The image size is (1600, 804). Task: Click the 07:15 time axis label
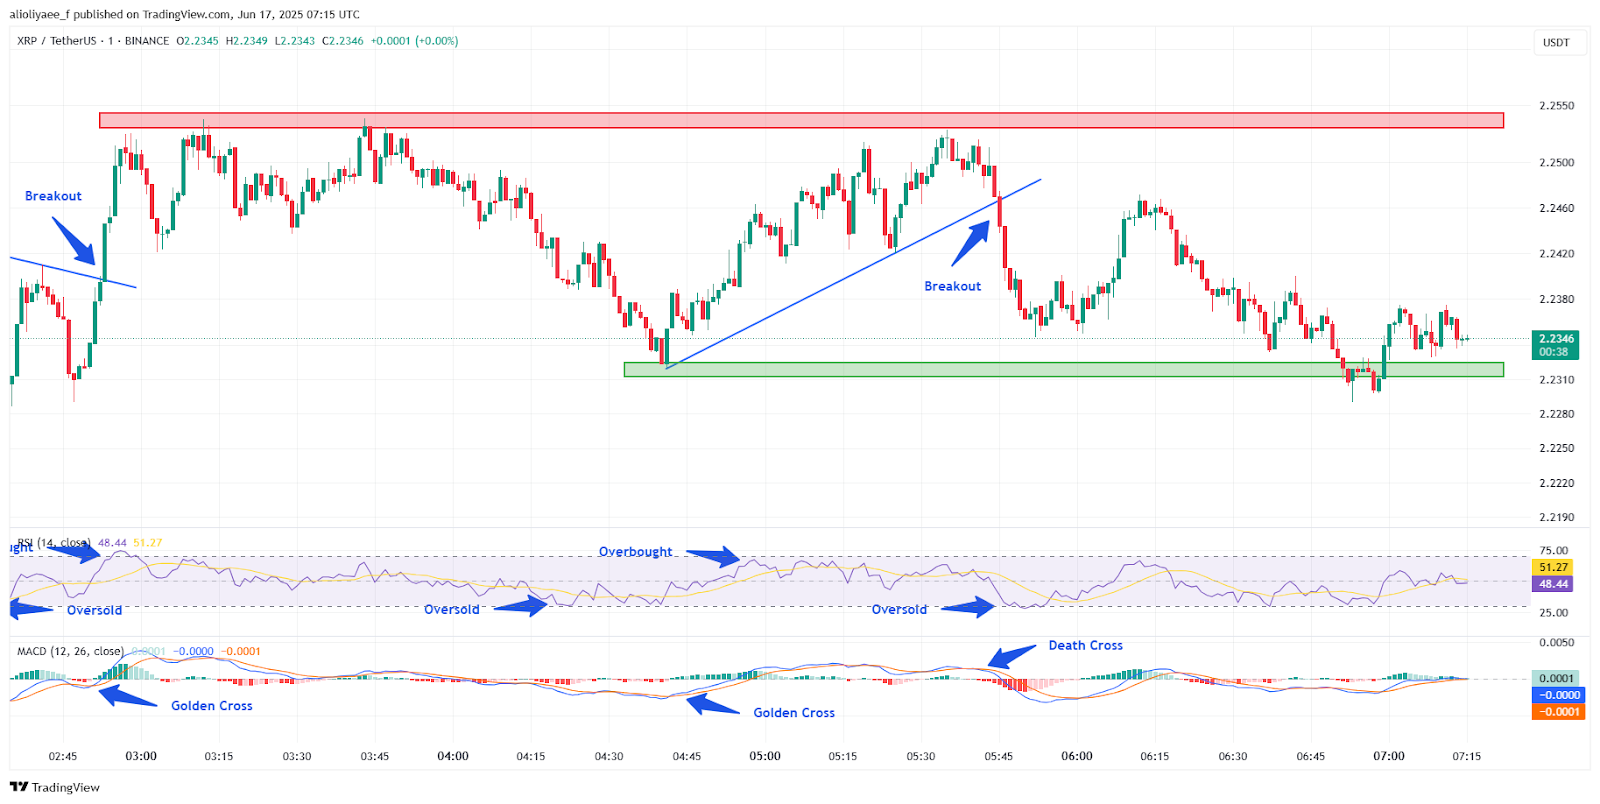pos(1467,756)
